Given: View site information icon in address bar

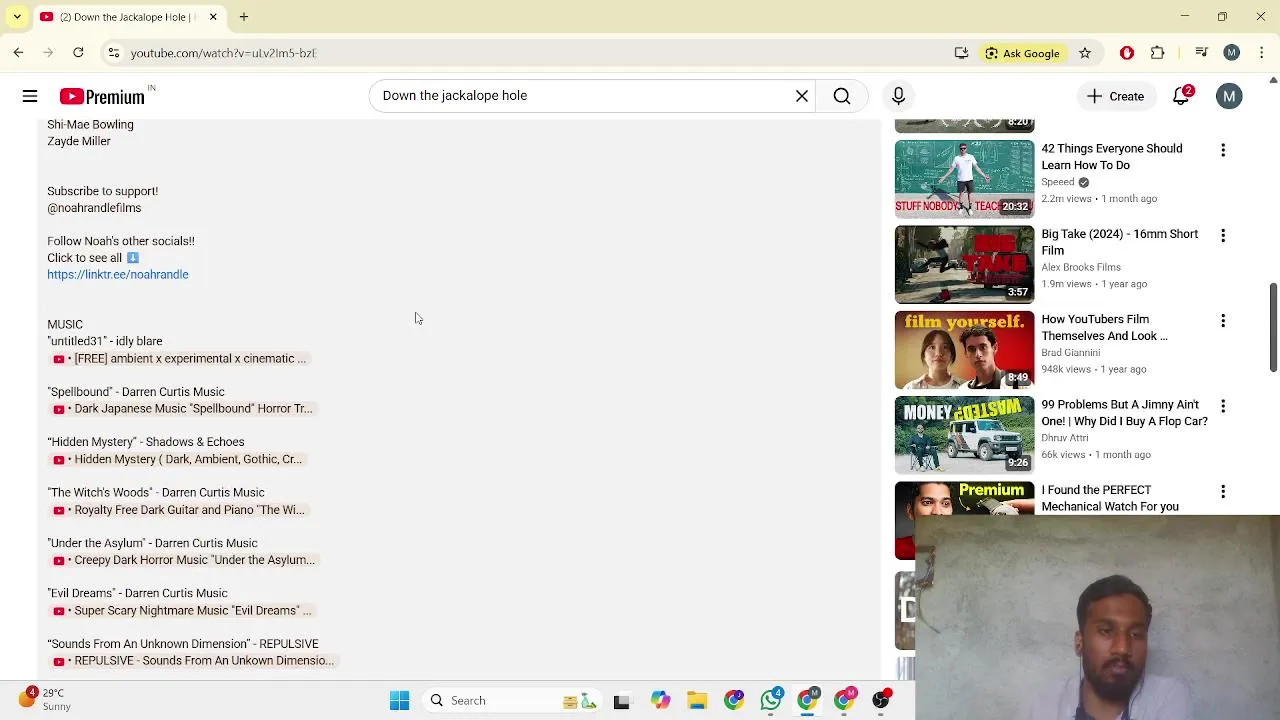Looking at the screenshot, I should 114,53.
